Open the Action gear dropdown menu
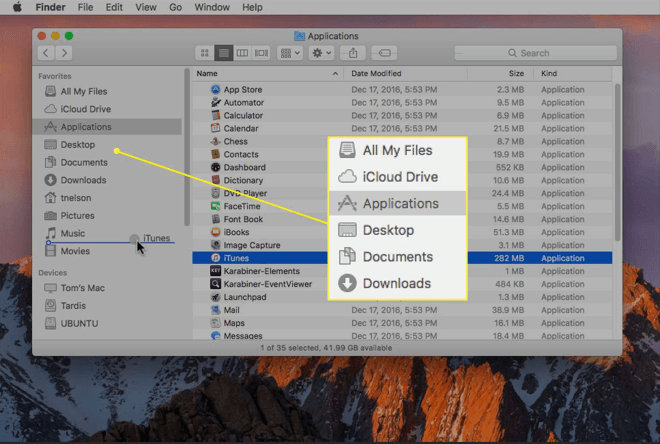The width and height of the screenshot is (660, 444). pyautogui.click(x=321, y=52)
